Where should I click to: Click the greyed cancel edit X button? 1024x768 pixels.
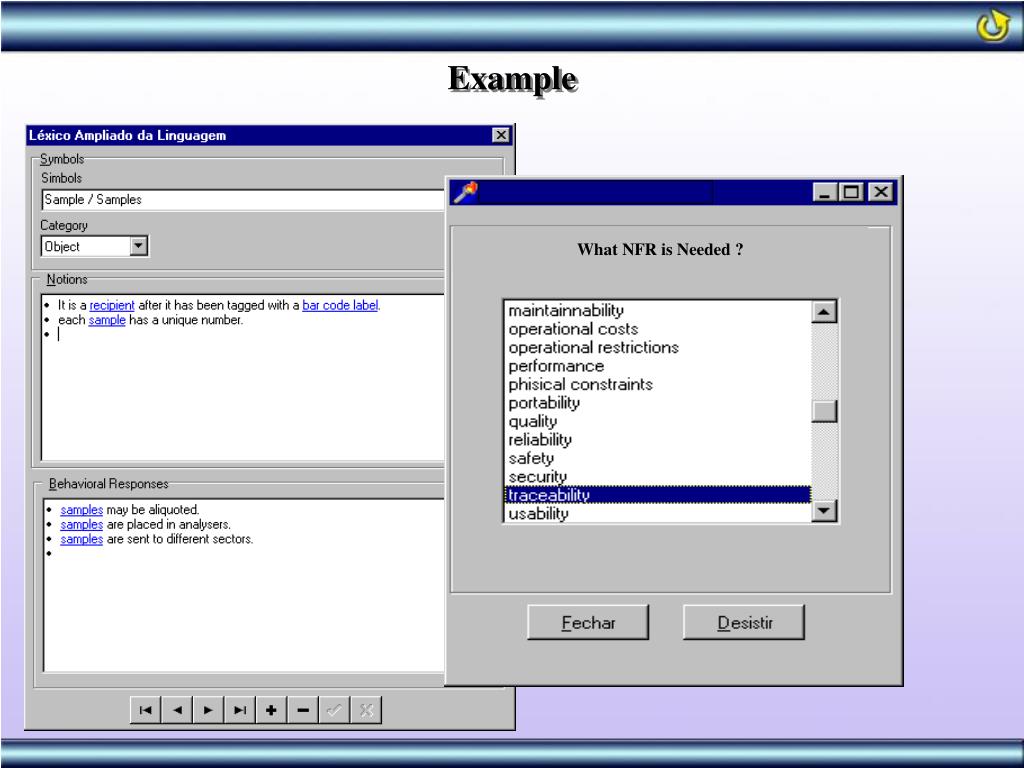[x=366, y=710]
